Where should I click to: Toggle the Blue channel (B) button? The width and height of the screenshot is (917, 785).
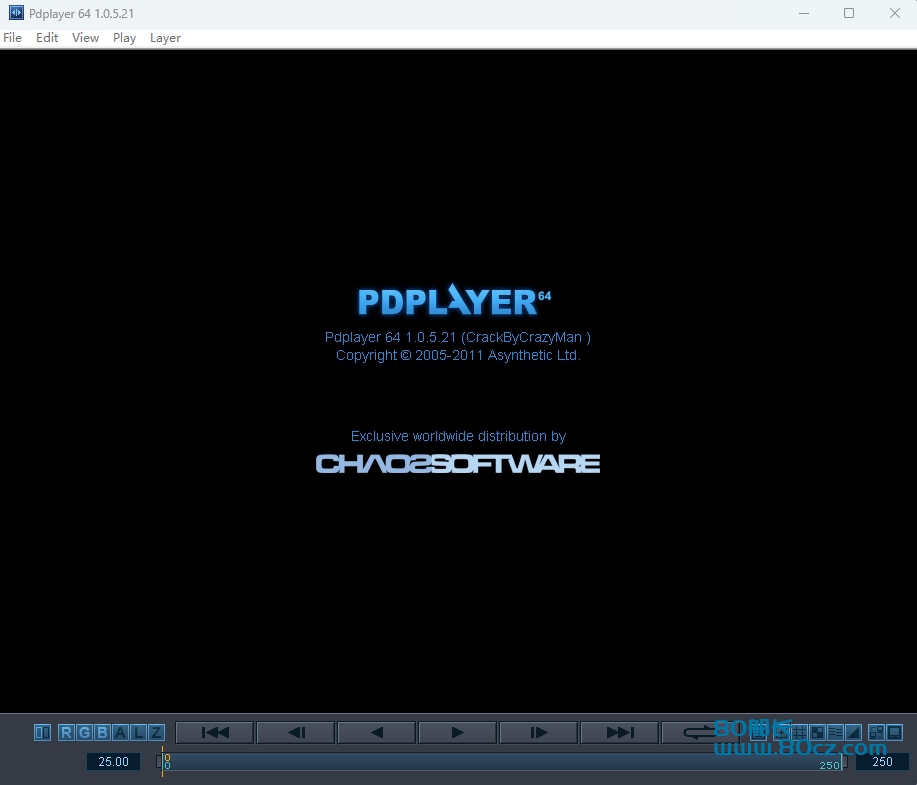(x=102, y=732)
